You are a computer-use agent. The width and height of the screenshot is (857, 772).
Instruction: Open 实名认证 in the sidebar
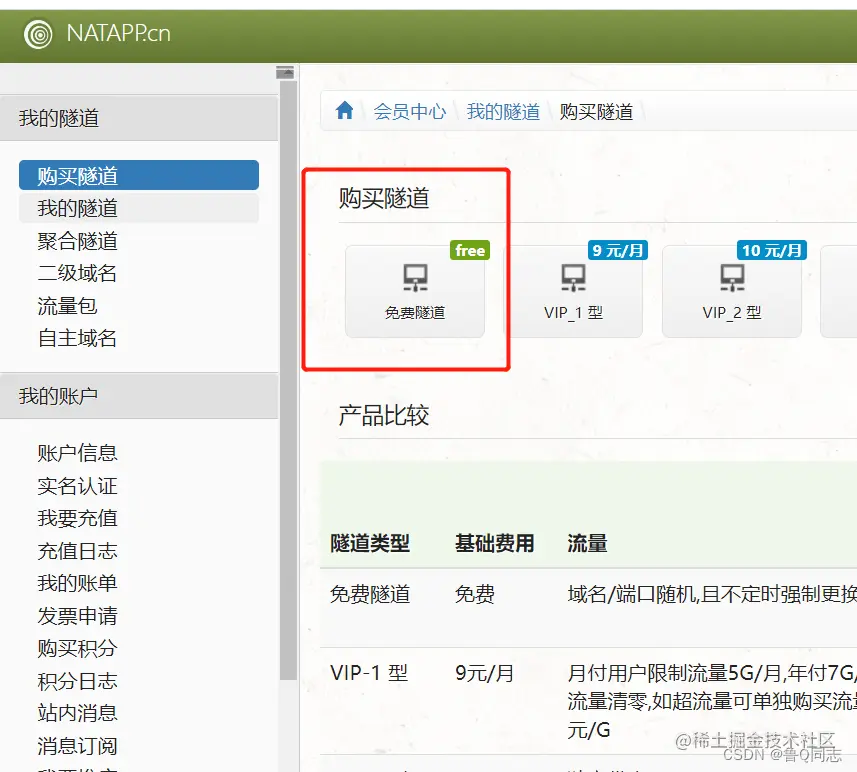[x=78, y=486]
